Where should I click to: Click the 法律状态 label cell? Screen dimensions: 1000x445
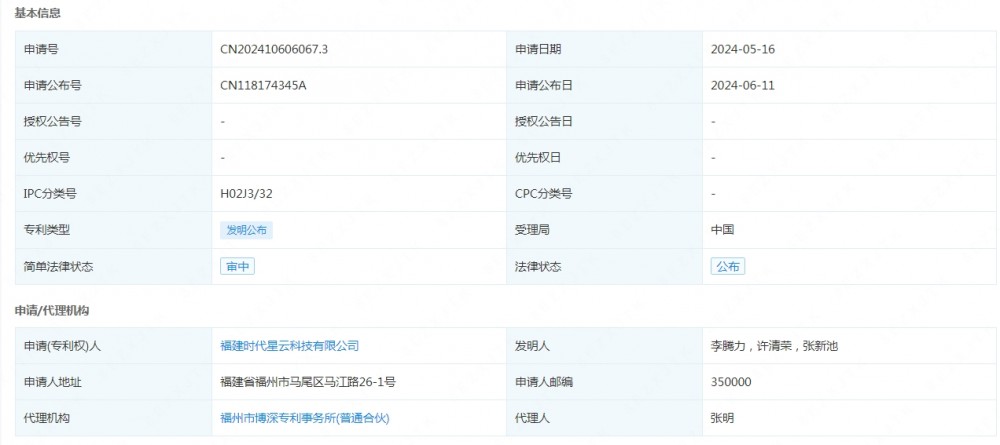[x=605, y=266]
